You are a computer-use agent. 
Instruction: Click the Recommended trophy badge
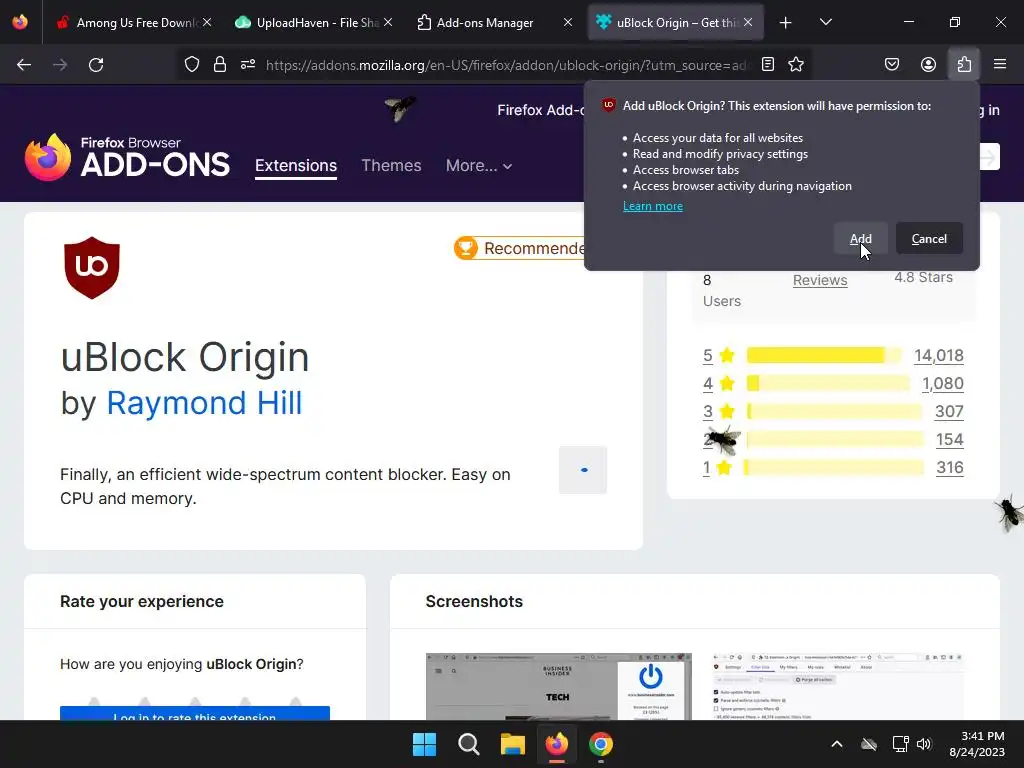coord(520,248)
